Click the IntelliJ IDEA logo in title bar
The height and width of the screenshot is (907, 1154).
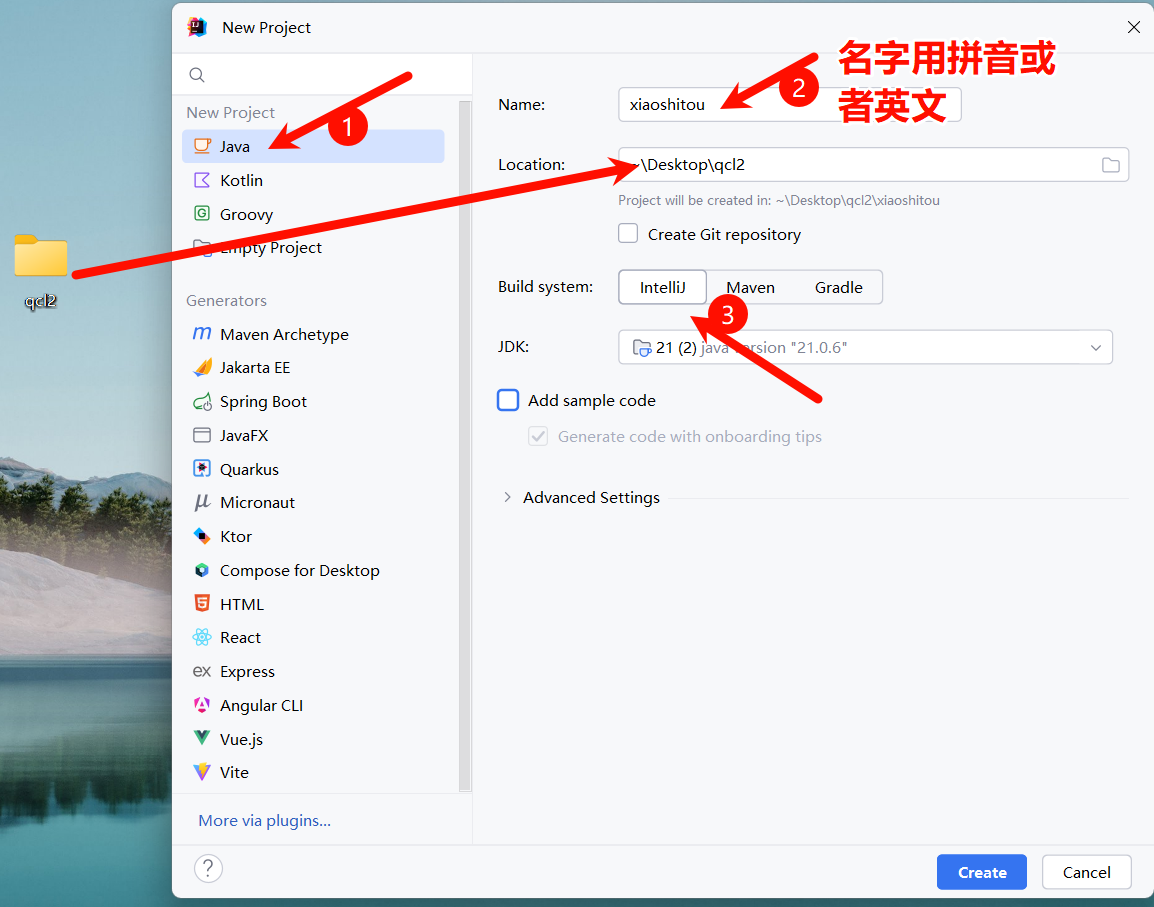197,27
